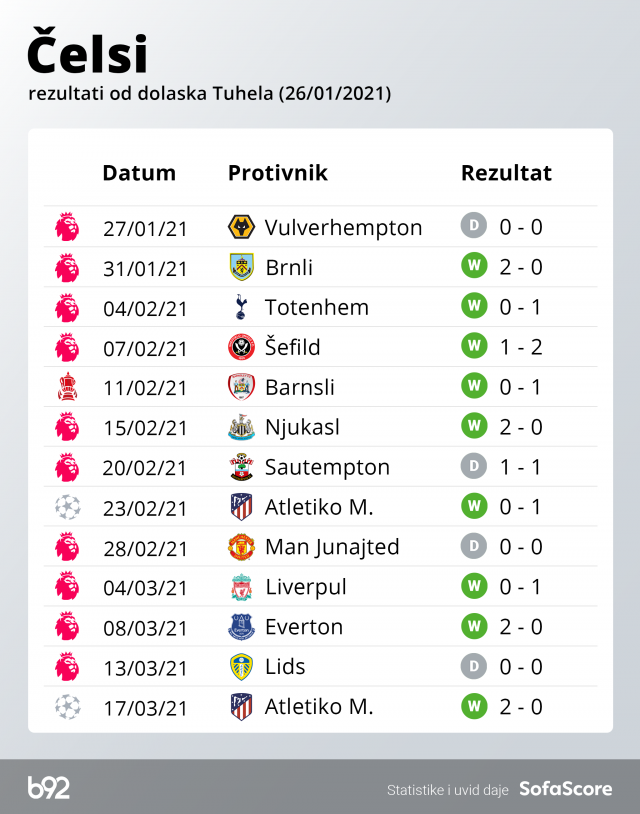Click the Čelsi title heading
640x814 pixels.
(87, 55)
